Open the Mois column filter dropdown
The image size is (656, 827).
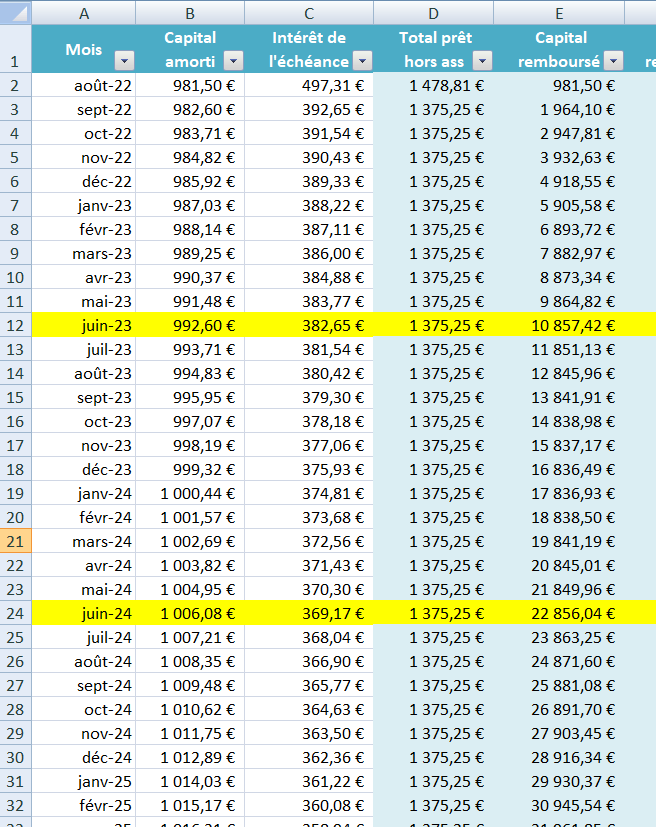[124, 61]
